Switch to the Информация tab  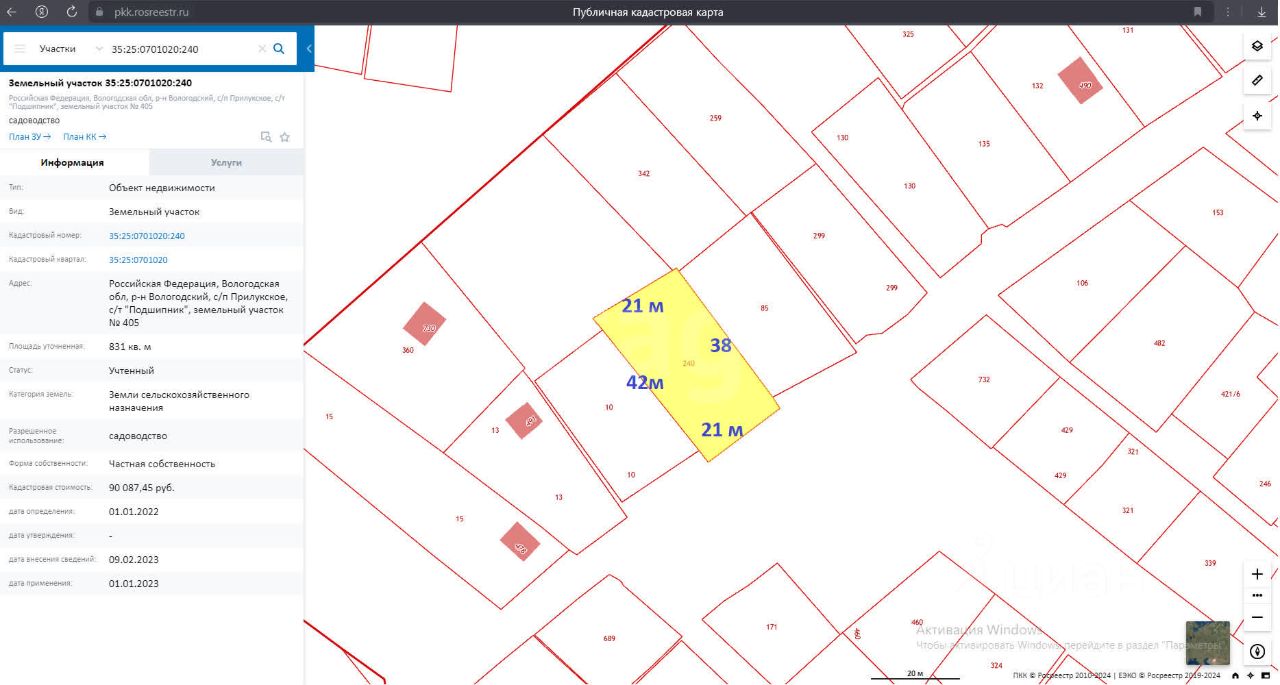pos(72,162)
